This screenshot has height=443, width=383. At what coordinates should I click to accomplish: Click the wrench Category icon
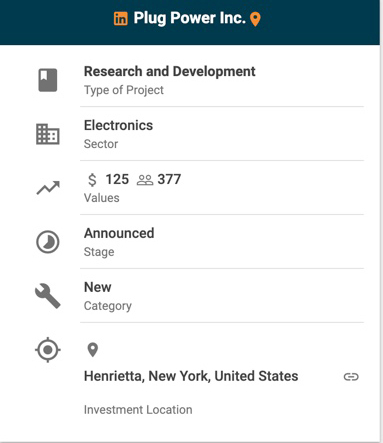click(x=48, y=296)
